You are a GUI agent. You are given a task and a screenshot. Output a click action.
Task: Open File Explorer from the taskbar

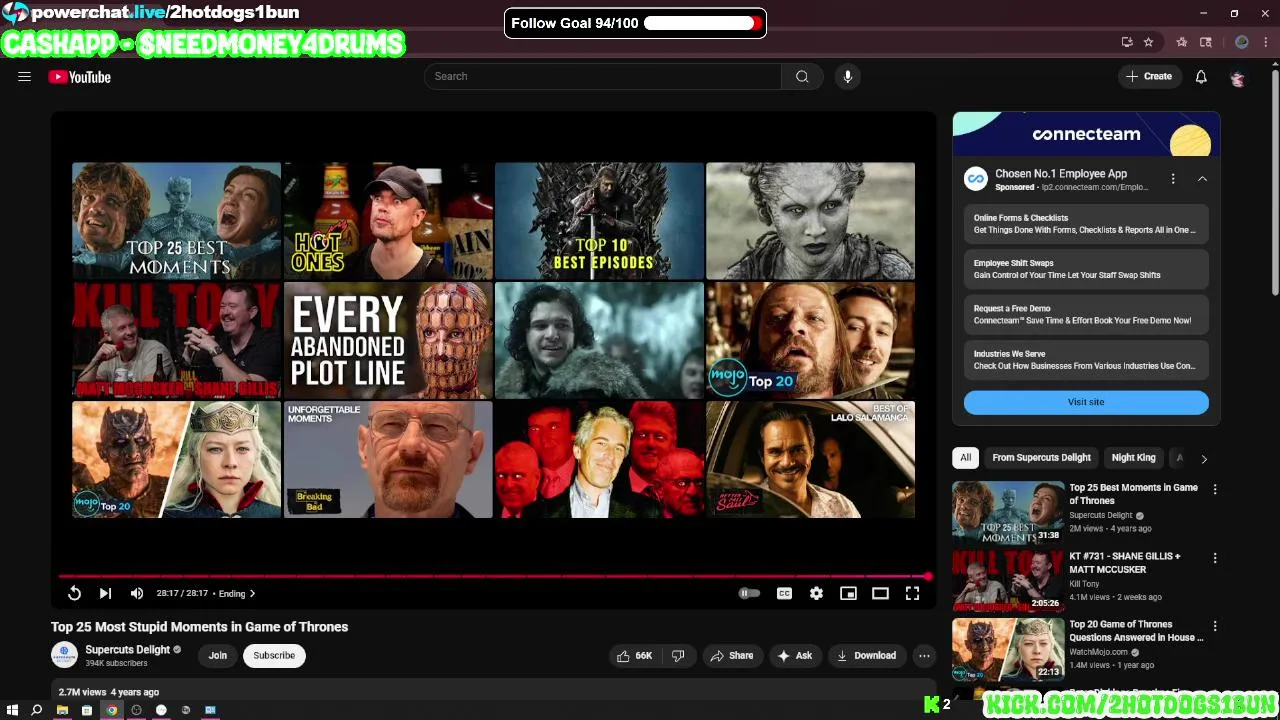62,710
